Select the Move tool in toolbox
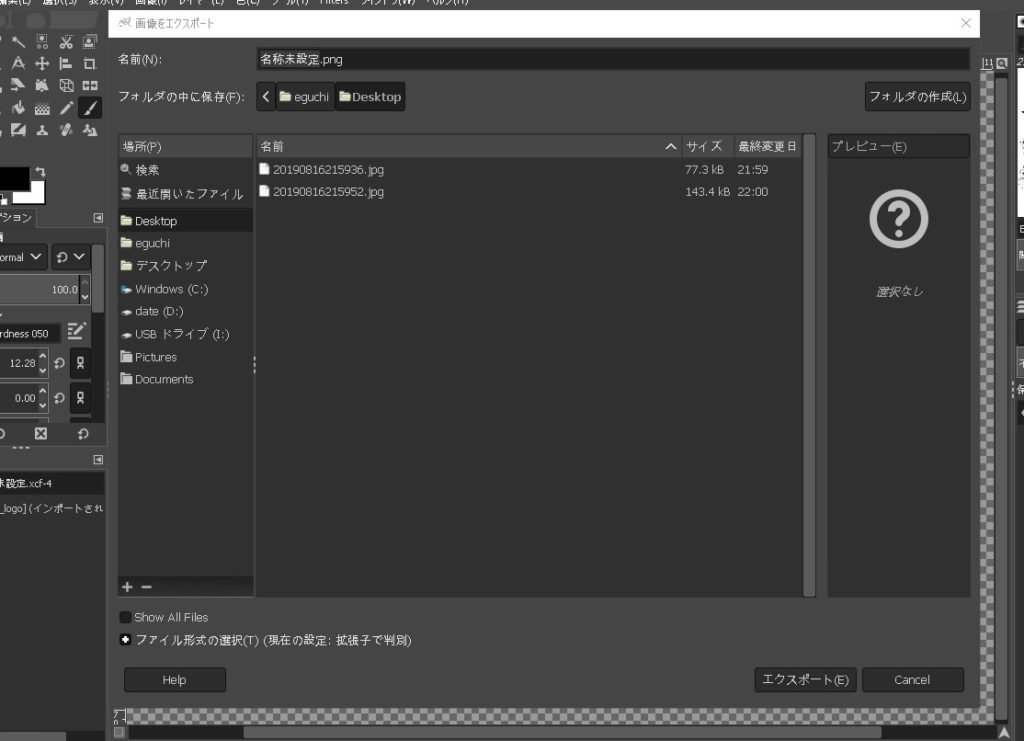Screen dimensions: 1024x741 pos(42,63)
